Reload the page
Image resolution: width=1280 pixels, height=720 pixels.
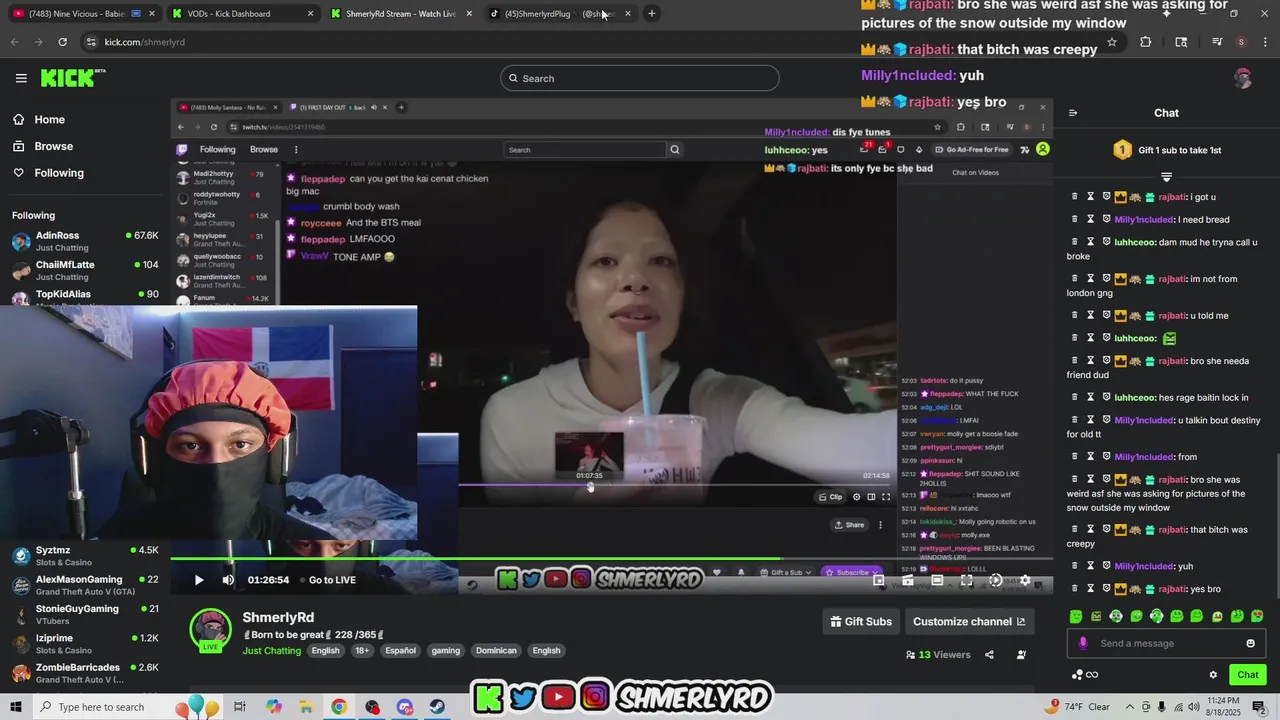pos(62,42)
